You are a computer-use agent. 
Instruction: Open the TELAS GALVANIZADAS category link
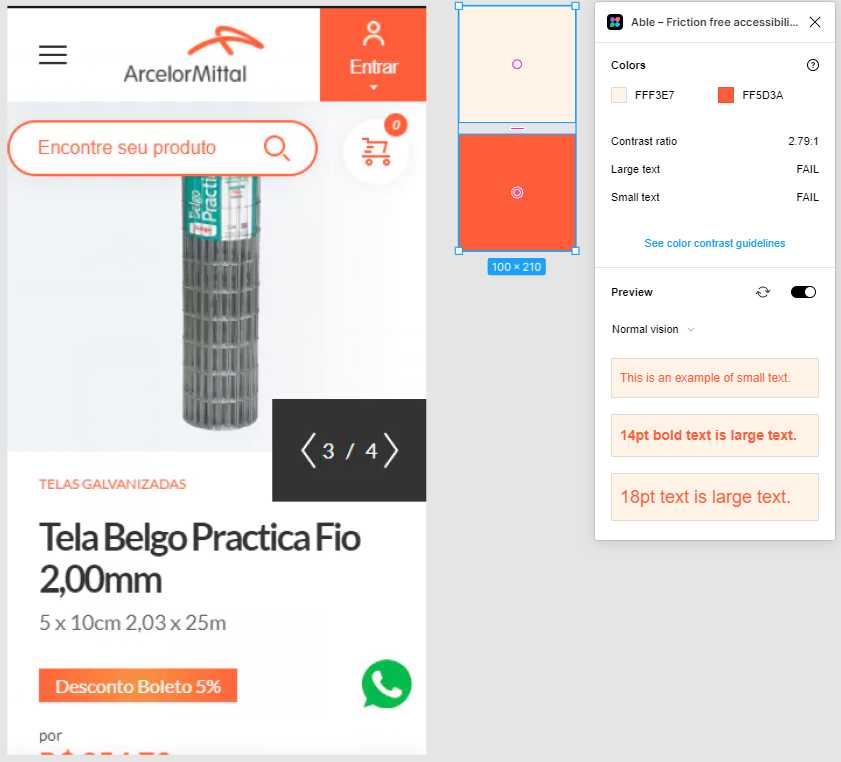113,484
